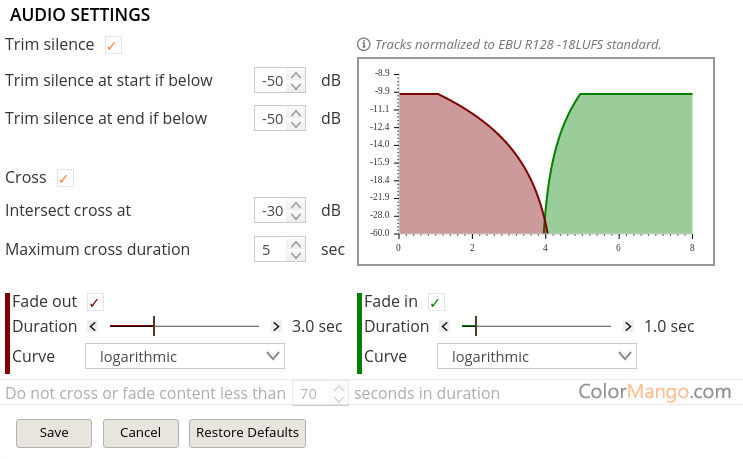Click the Maximum cross duration input field

click(x=269, y=250)
